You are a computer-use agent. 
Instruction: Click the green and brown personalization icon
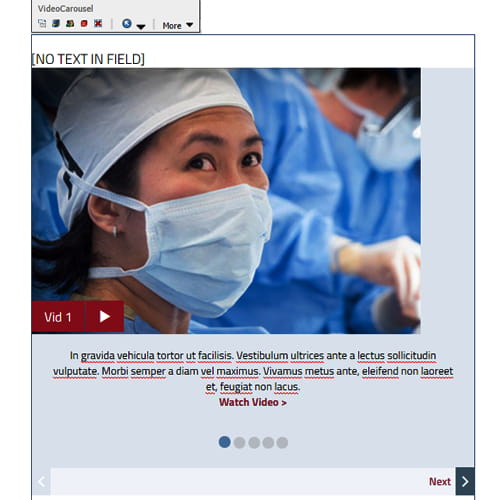click(70, 23)
